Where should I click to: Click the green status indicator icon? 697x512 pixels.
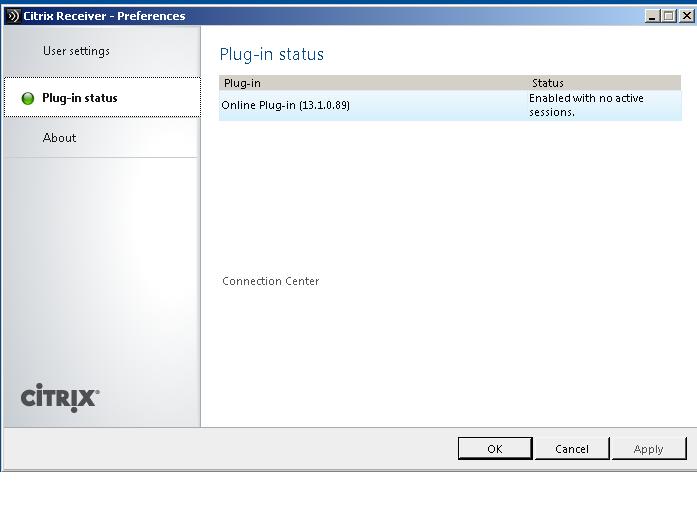click(x=28, y=98)
